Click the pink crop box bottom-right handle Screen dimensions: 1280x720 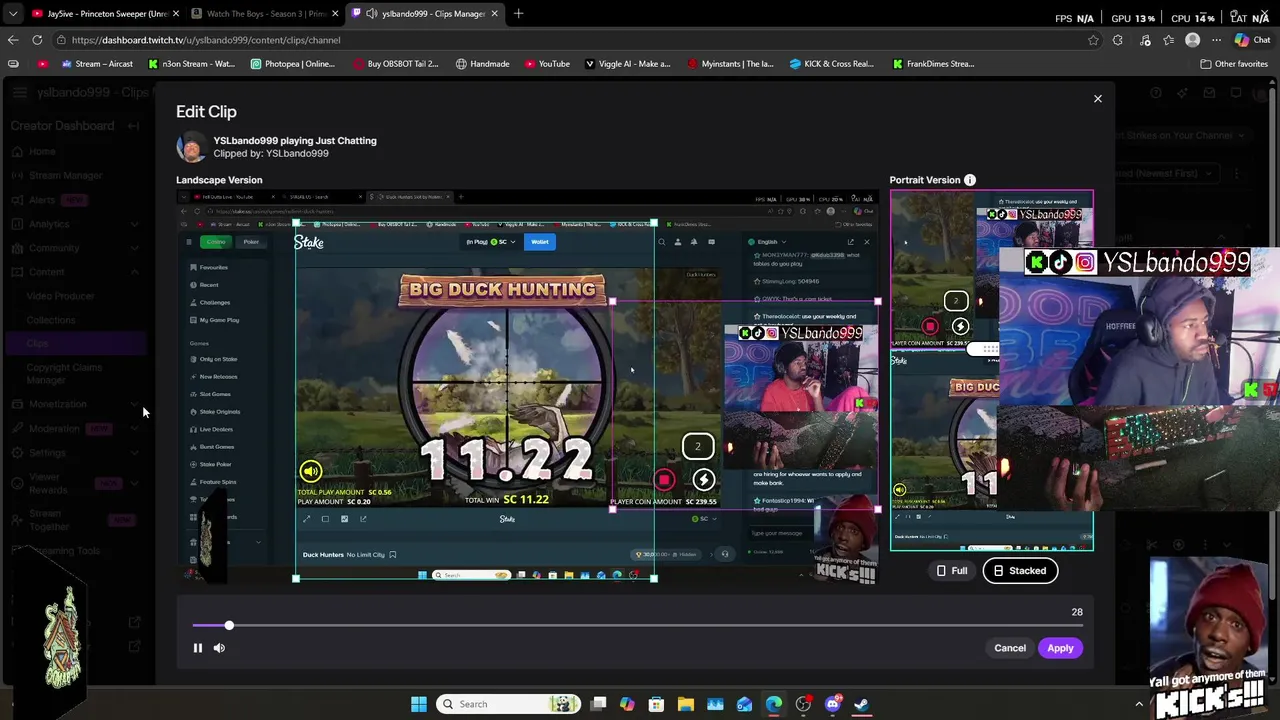coord(877,509)
